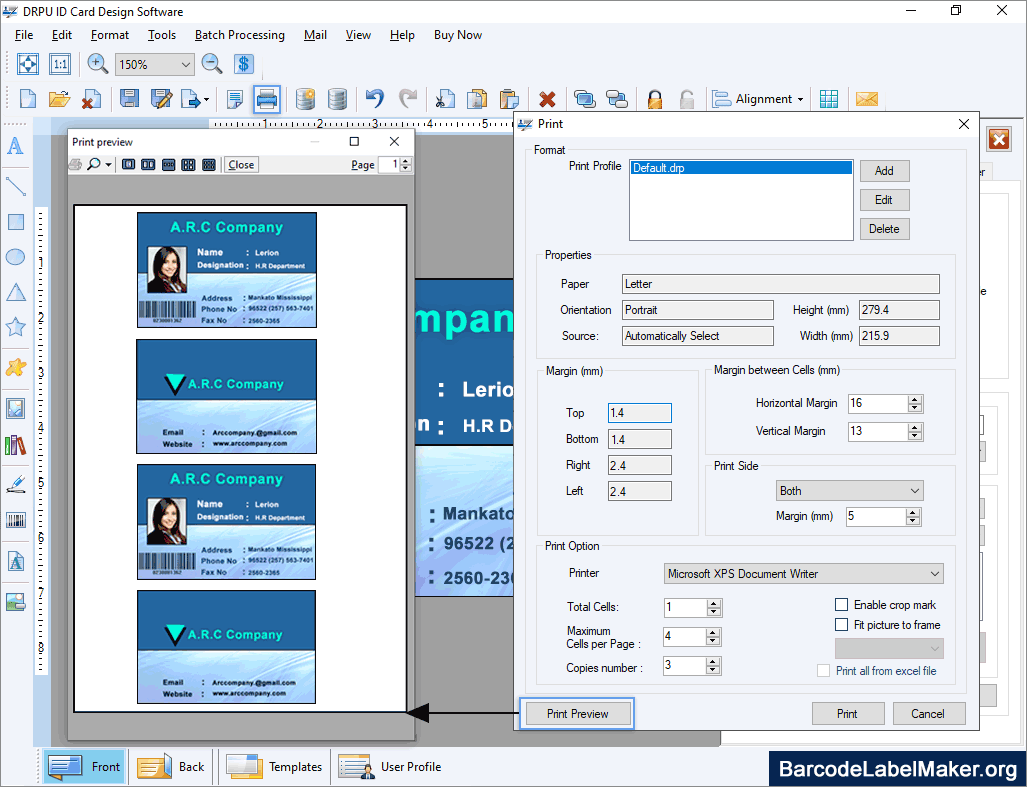Open the User Profile tab
The height and width of the screenshot is (787, 1027).
tap(390, 766)
